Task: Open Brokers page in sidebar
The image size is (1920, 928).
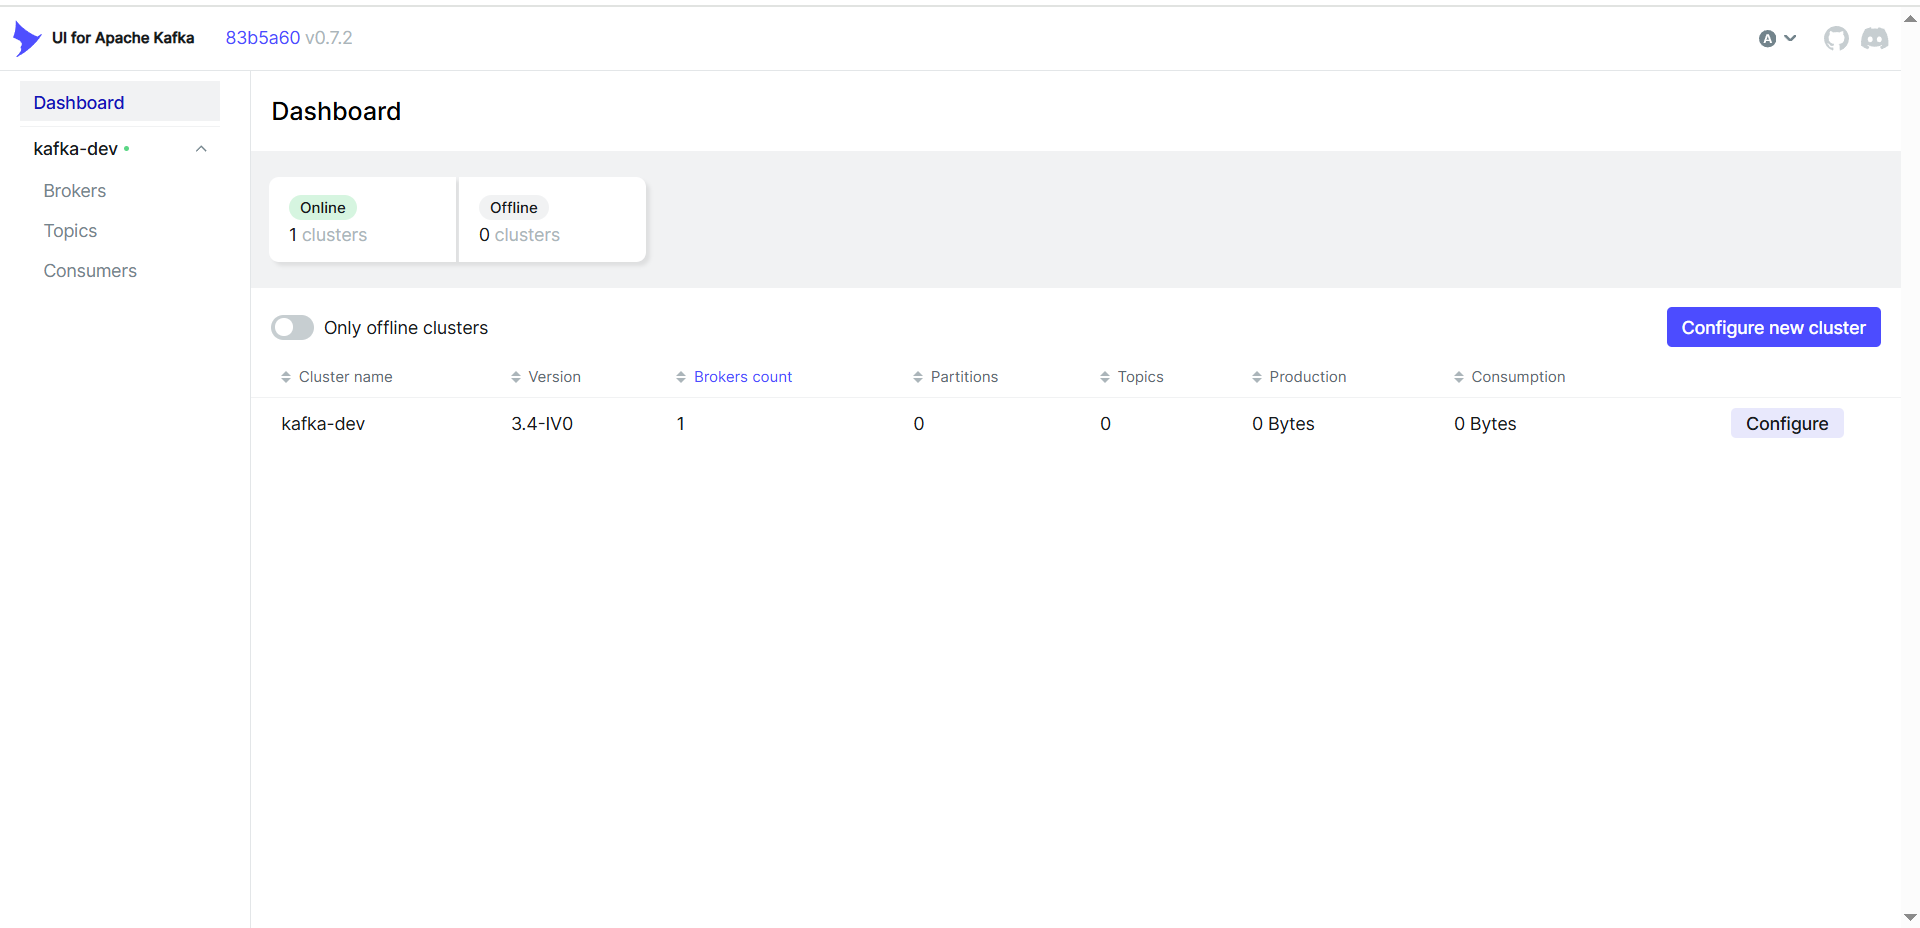Action: coord(75,191)
